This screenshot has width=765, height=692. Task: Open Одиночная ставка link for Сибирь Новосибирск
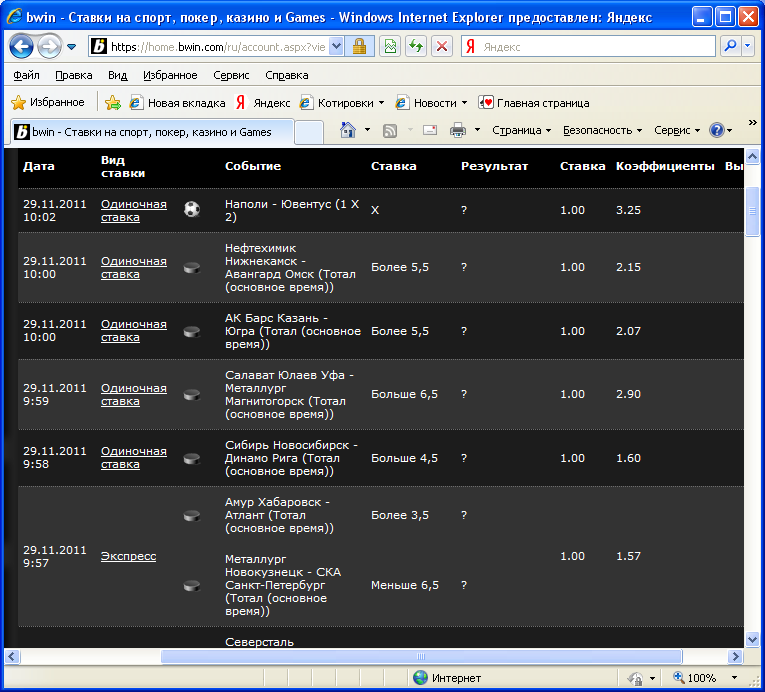134,457
